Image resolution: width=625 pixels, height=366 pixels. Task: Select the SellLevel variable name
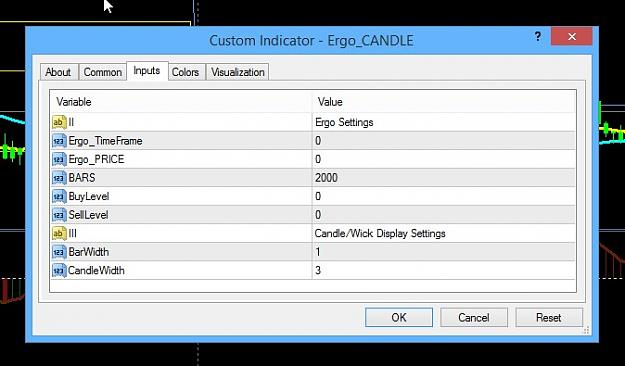pyautogui.click(x=88, y=215)
